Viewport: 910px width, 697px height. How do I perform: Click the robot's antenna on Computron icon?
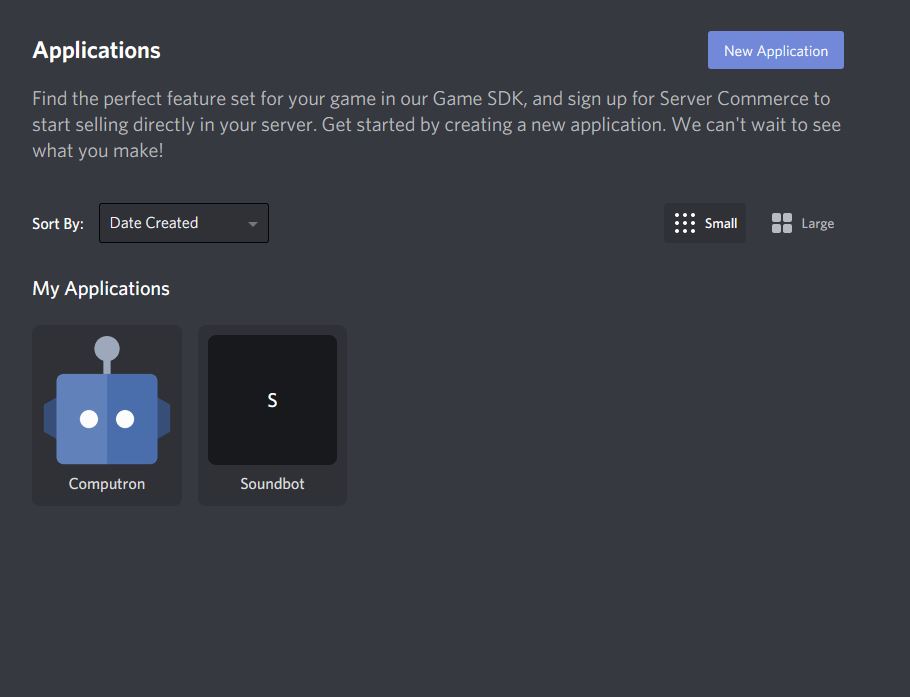tap(107, 354)
